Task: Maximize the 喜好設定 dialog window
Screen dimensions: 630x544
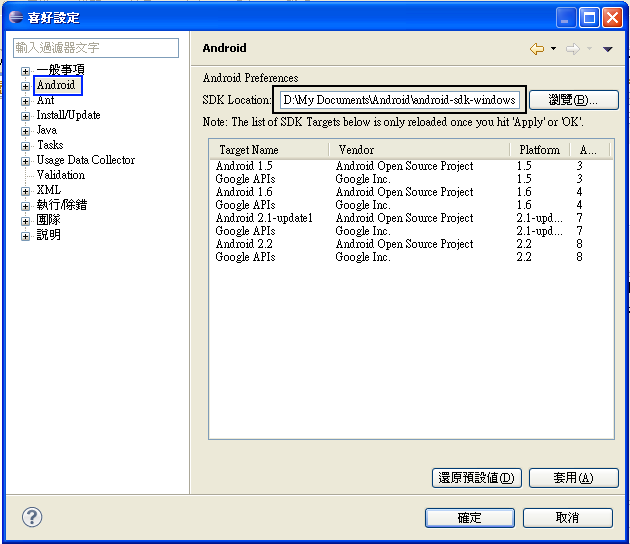Action: tap(589, 18)
